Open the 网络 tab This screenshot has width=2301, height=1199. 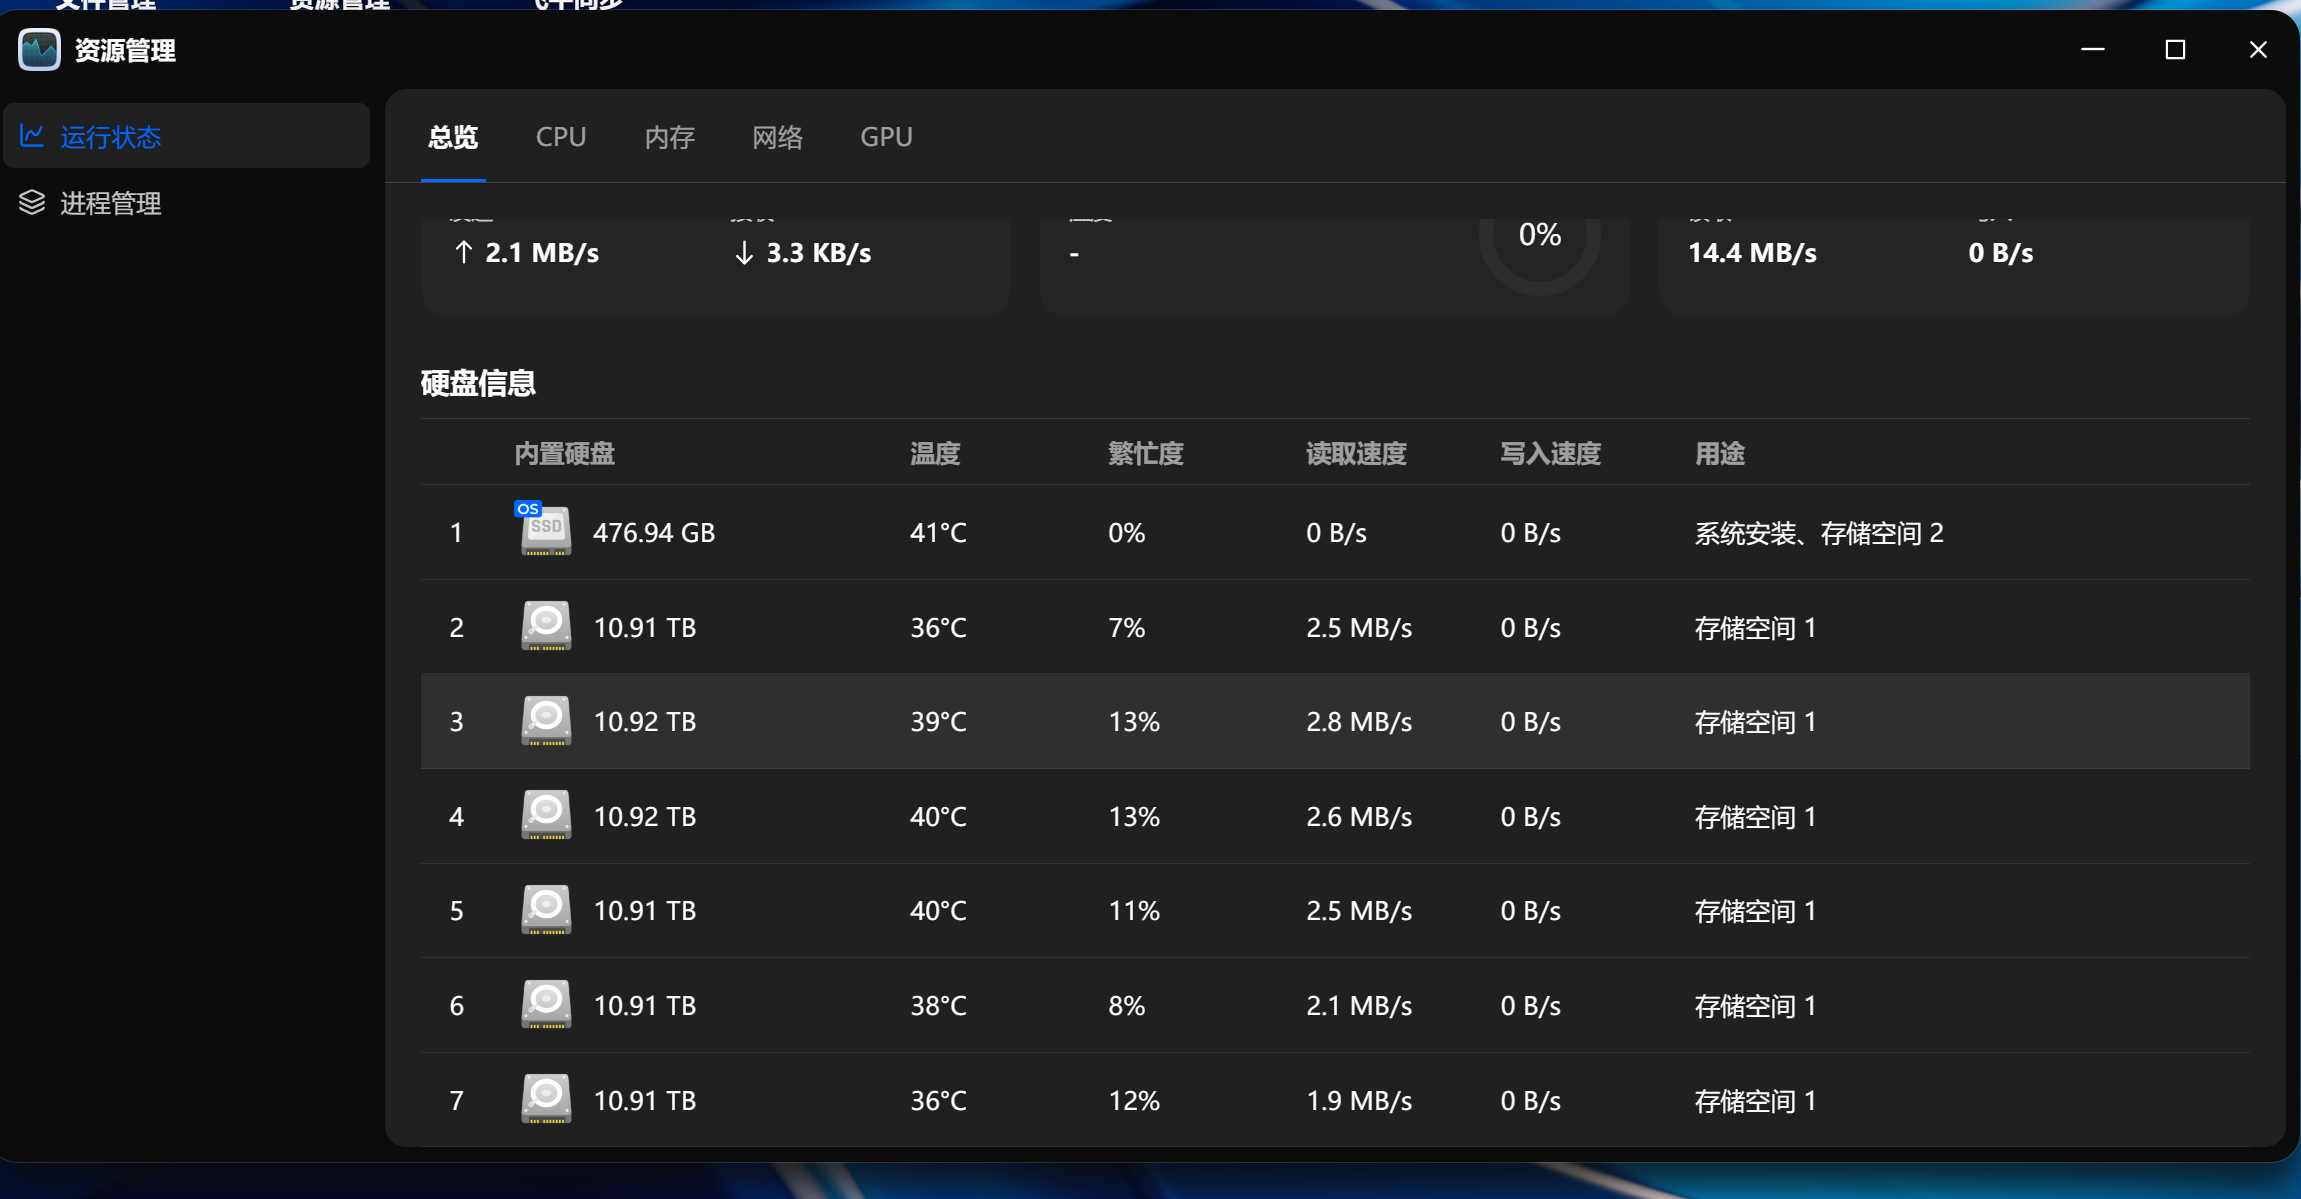coord(777,136)
